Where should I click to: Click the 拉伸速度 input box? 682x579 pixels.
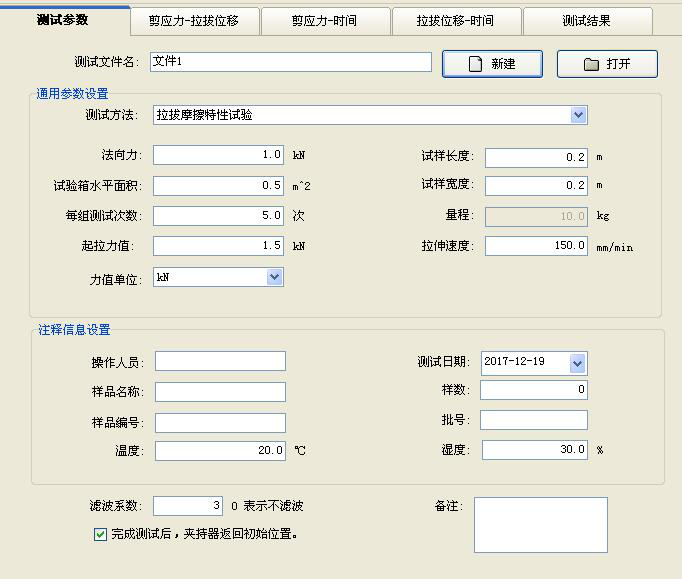535,245
